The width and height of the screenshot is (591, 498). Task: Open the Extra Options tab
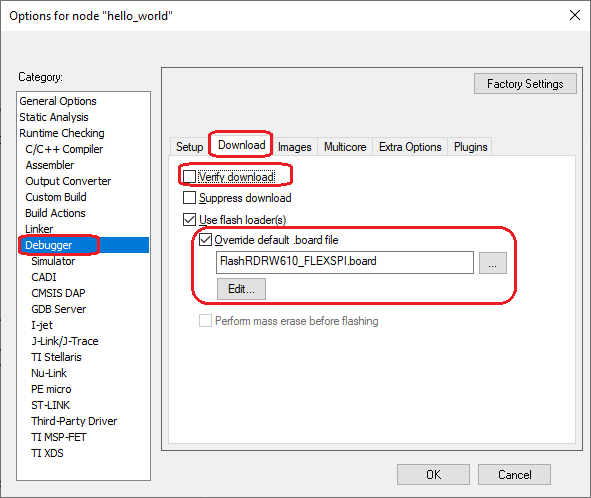(x=410, y=147)
